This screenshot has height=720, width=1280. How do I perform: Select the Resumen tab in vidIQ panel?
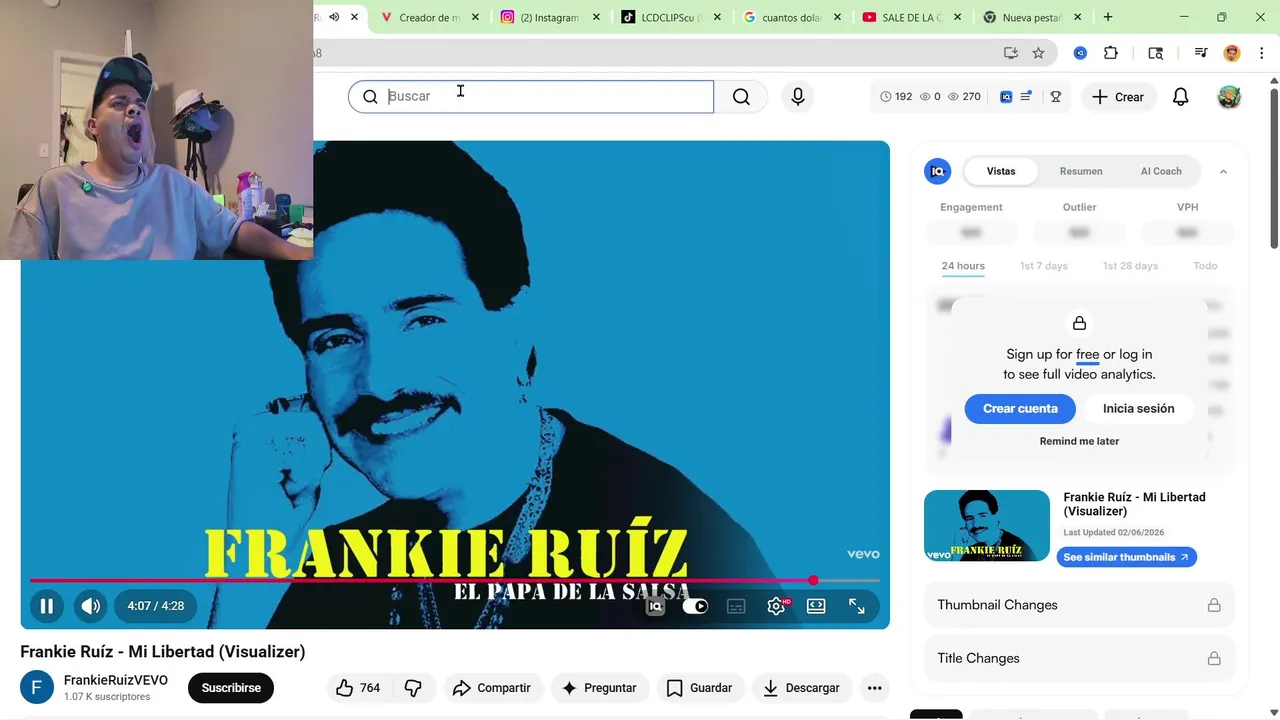[x=1081, y=171]
